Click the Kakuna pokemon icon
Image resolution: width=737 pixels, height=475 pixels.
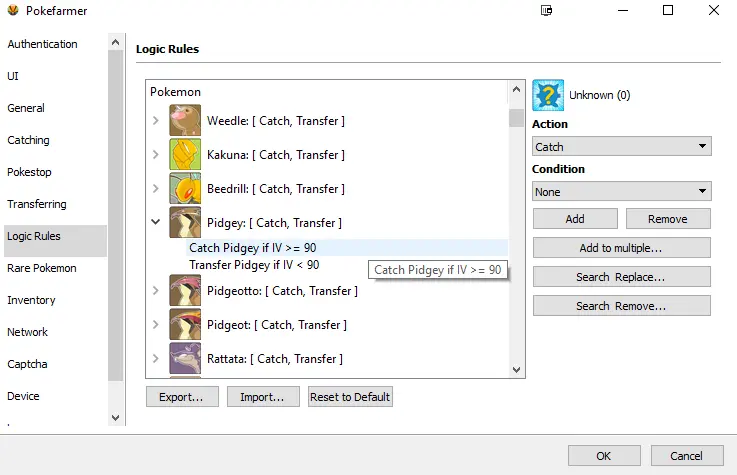(185, 155)
